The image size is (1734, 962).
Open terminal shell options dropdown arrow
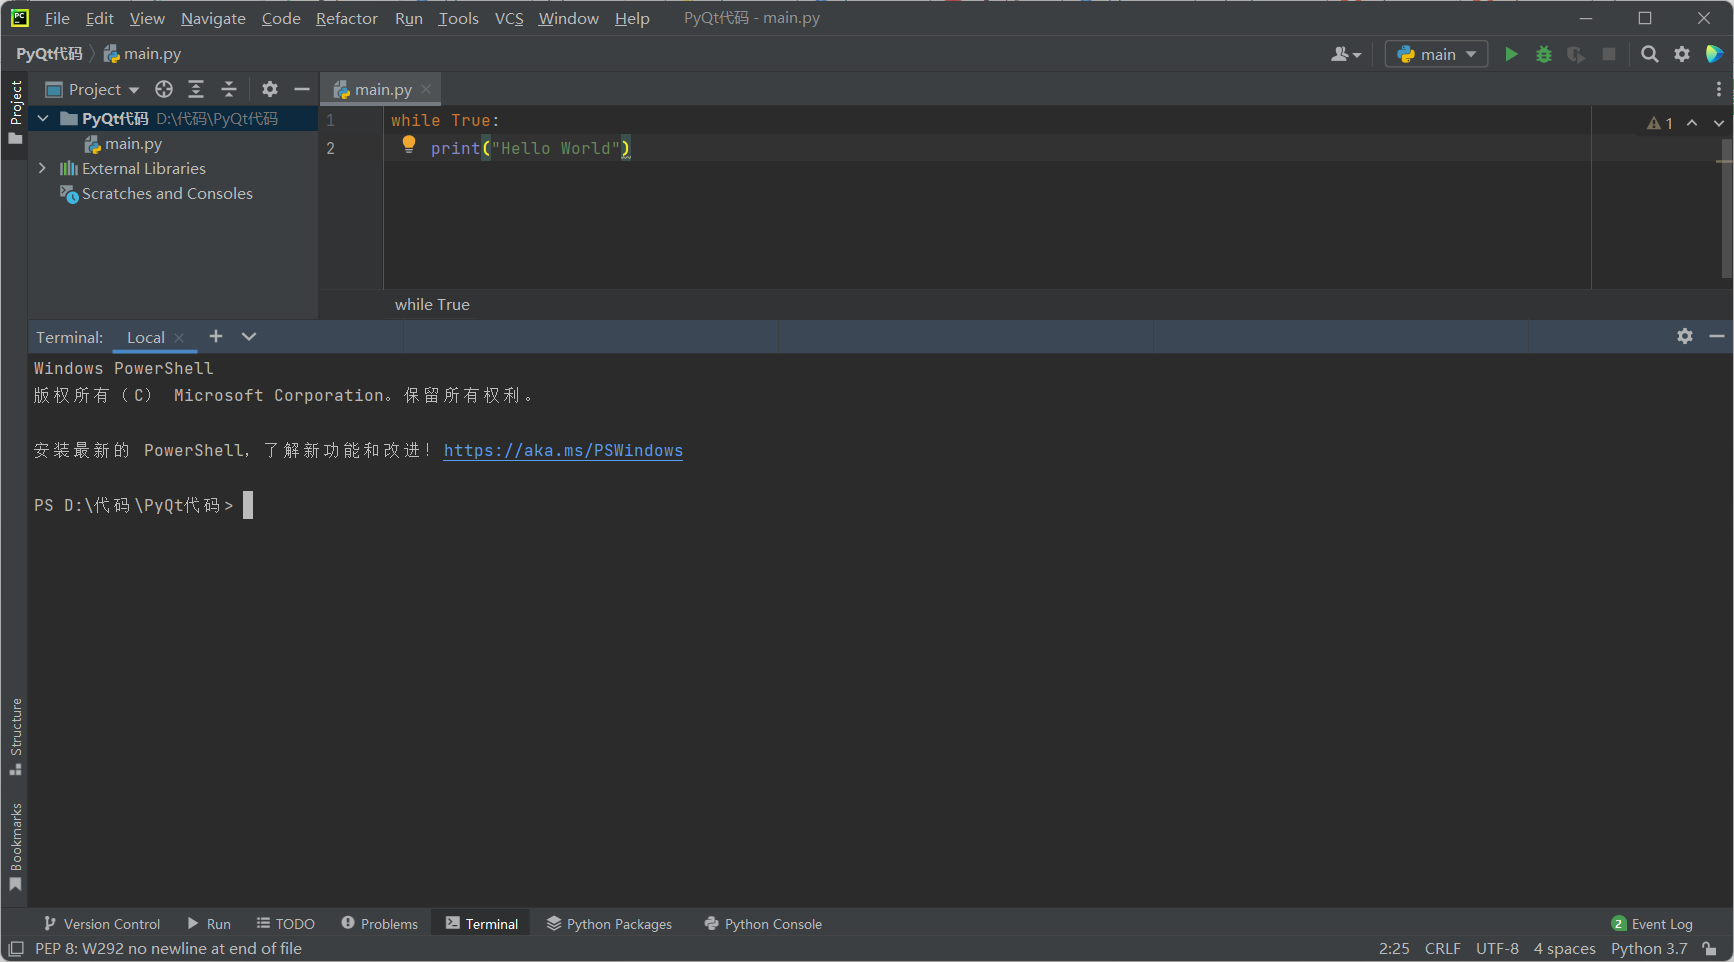249,336
